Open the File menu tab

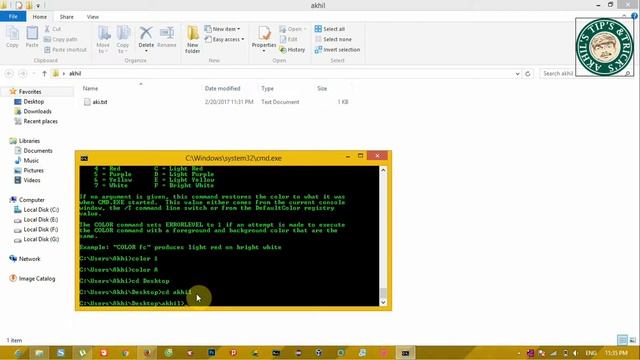click(x=13, y=17)
